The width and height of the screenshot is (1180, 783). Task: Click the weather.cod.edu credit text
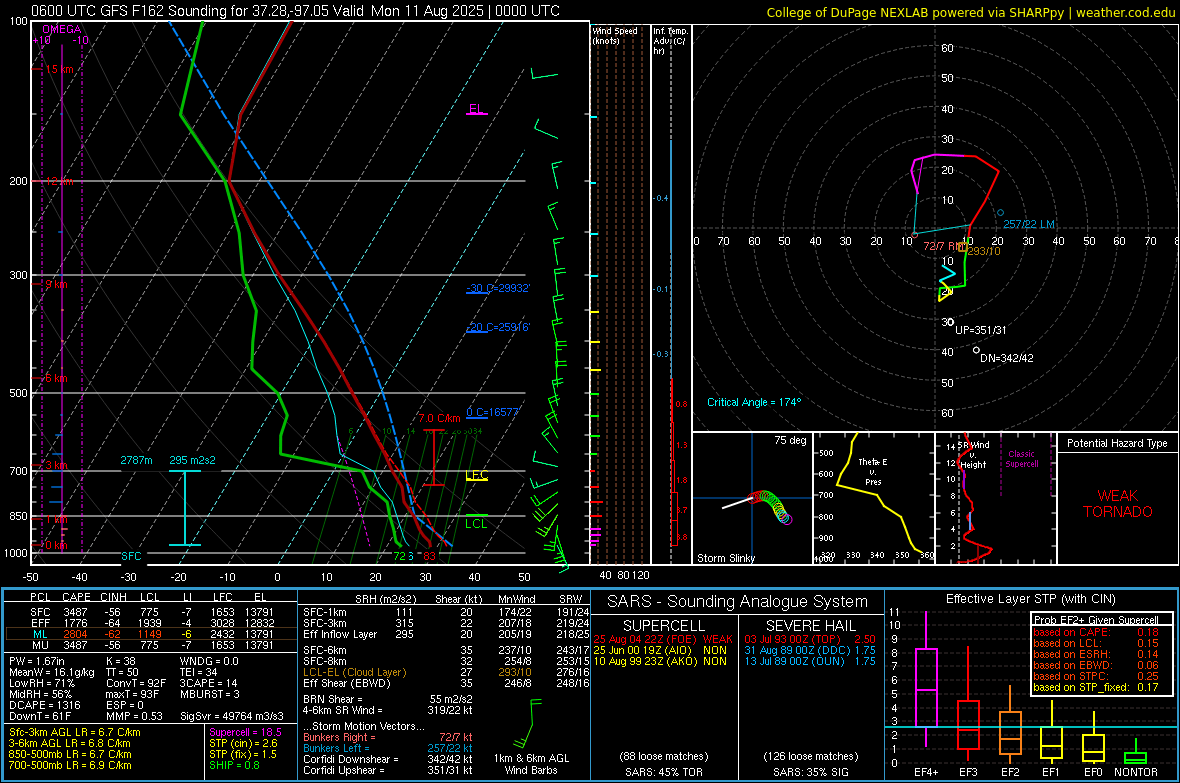[x=1125, y=12]
